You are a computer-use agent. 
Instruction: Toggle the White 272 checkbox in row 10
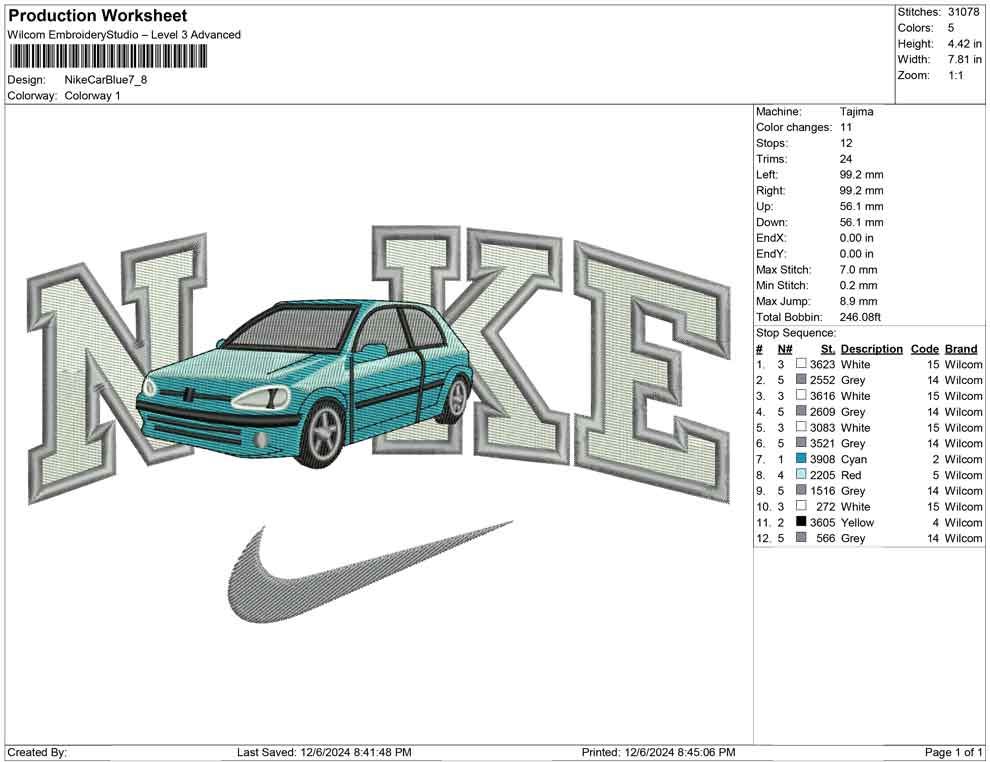[799, 507]
